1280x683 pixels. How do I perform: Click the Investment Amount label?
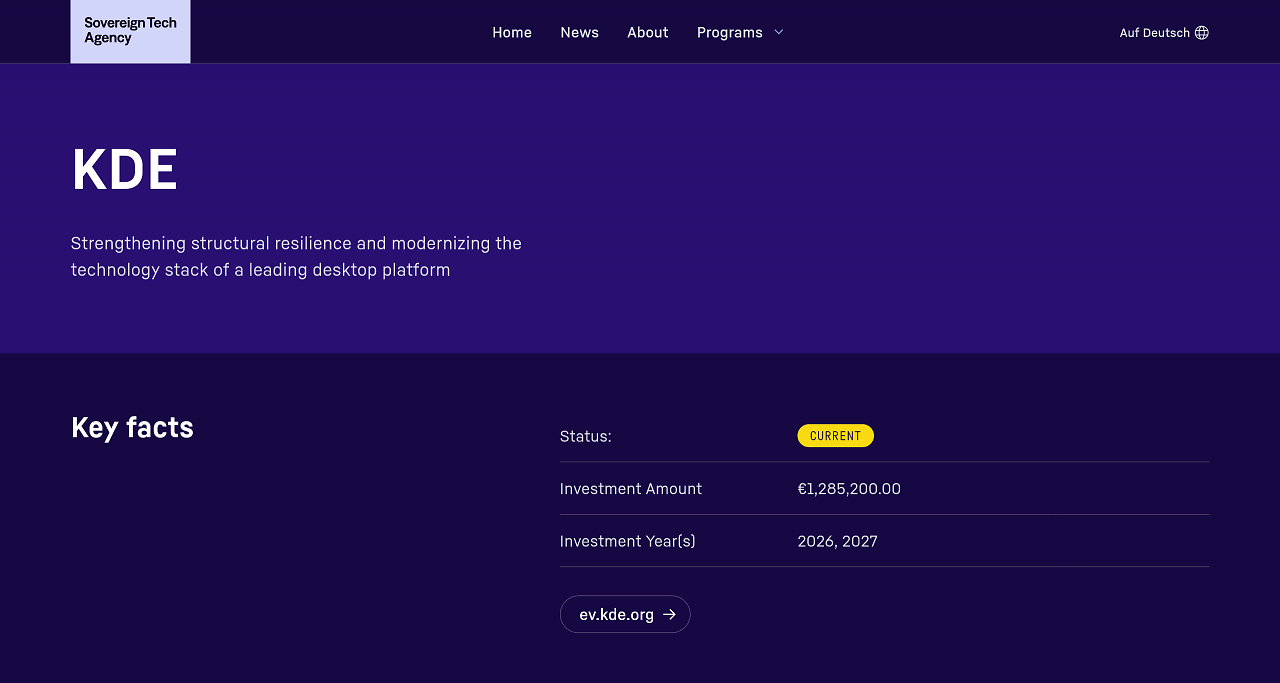point(631,489)
